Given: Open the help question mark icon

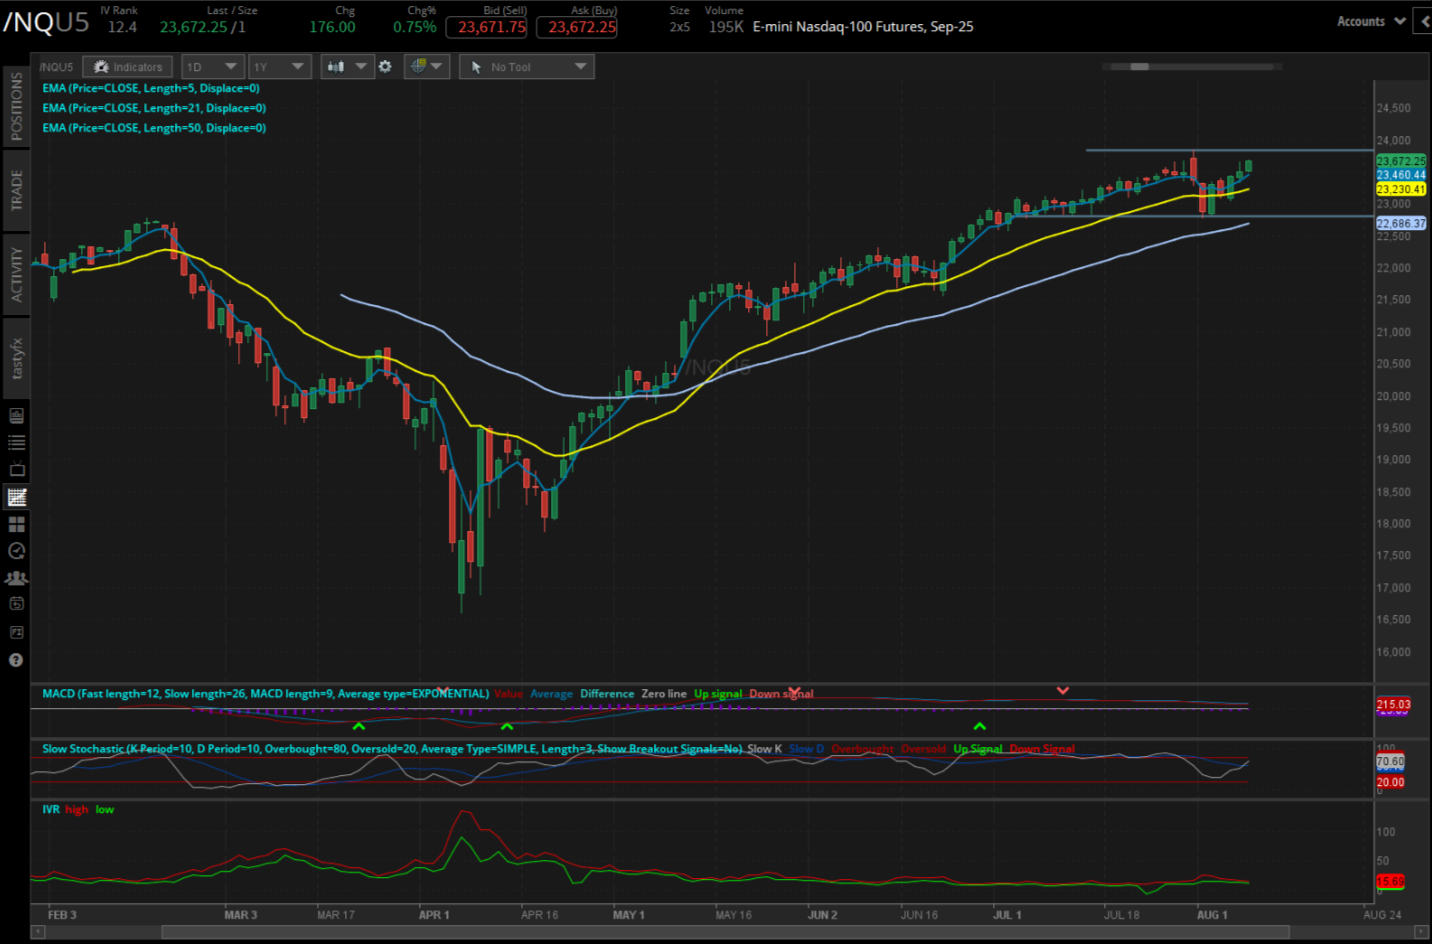Looking at the screenshot, I should tap(16, 659).
